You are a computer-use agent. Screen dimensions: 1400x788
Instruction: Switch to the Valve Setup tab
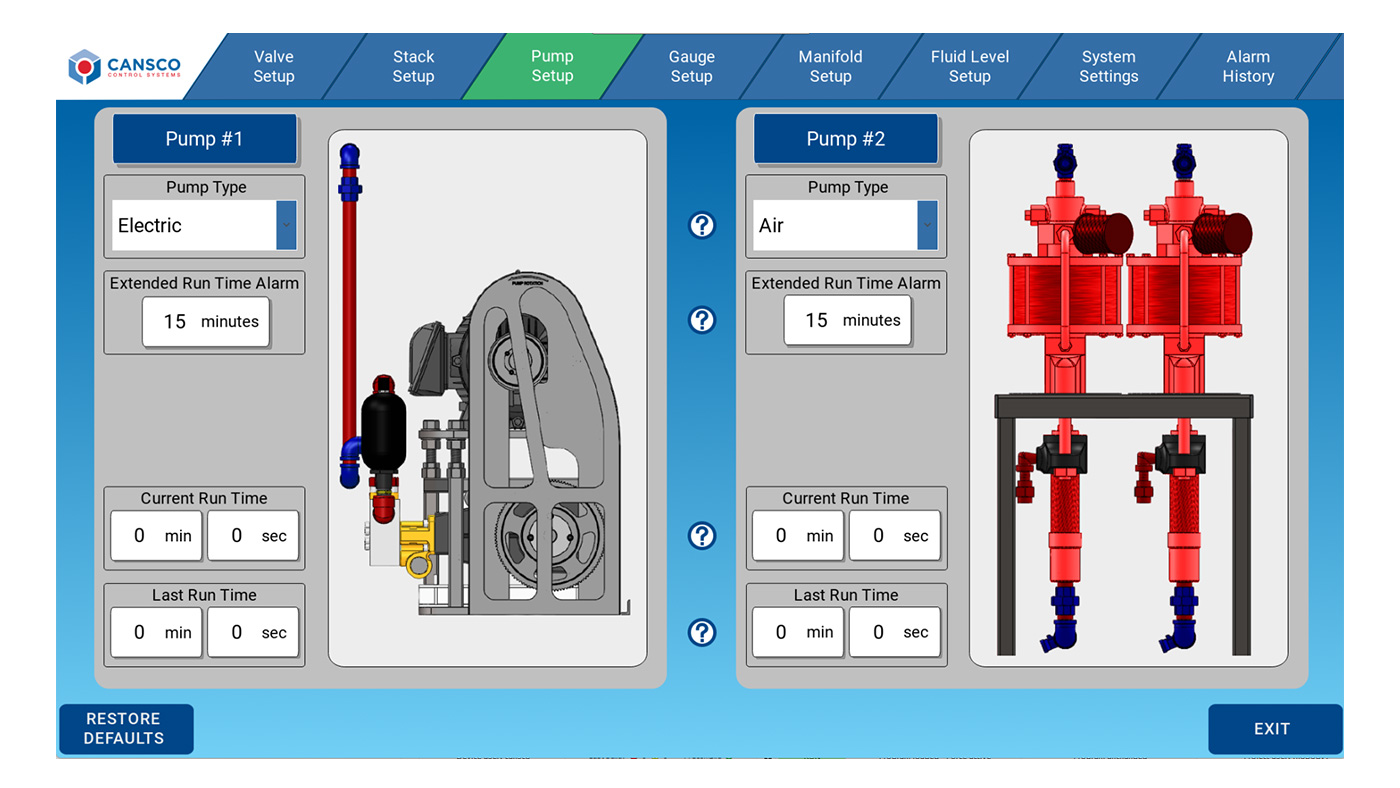(x=274, y=66)
